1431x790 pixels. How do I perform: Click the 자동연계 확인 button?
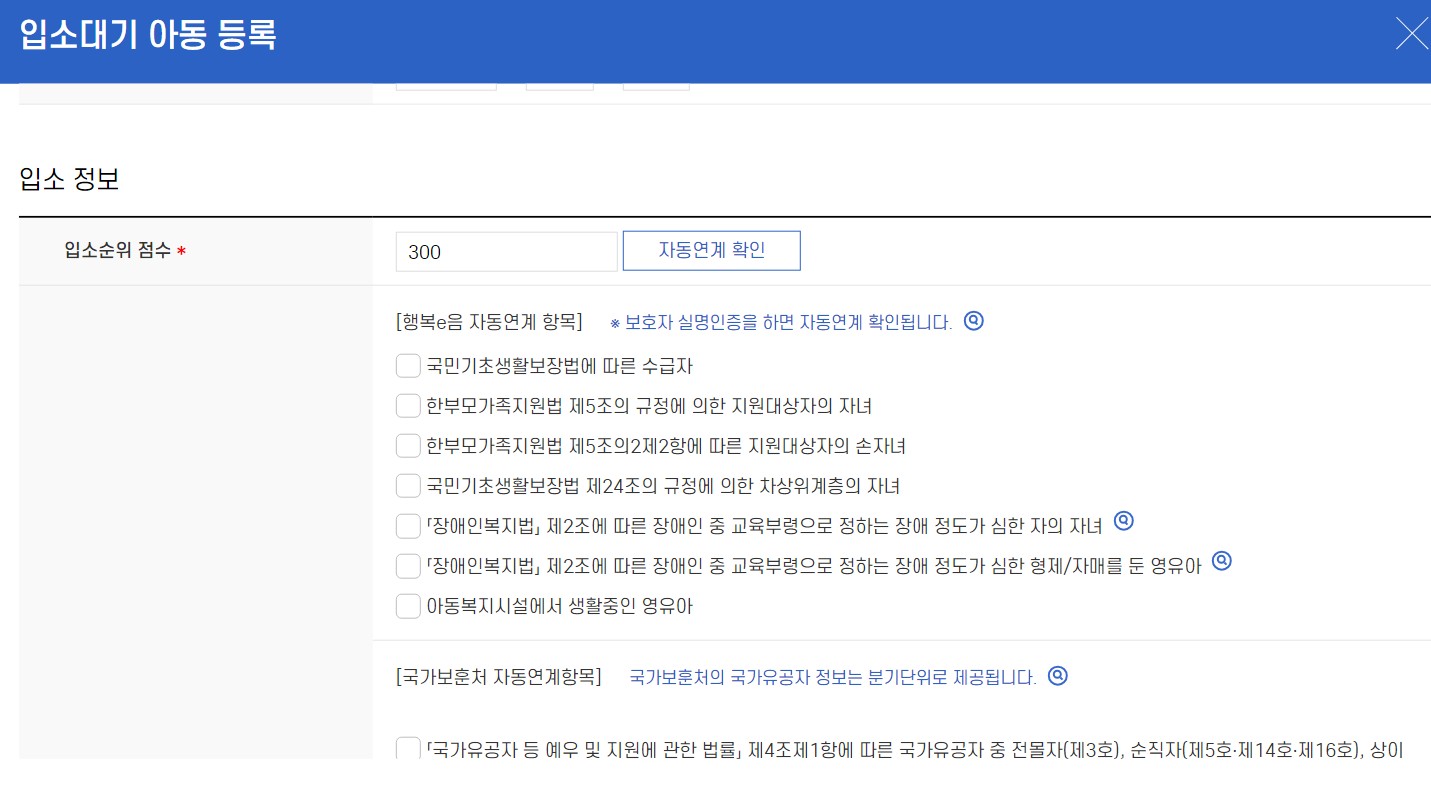[712, 251]
